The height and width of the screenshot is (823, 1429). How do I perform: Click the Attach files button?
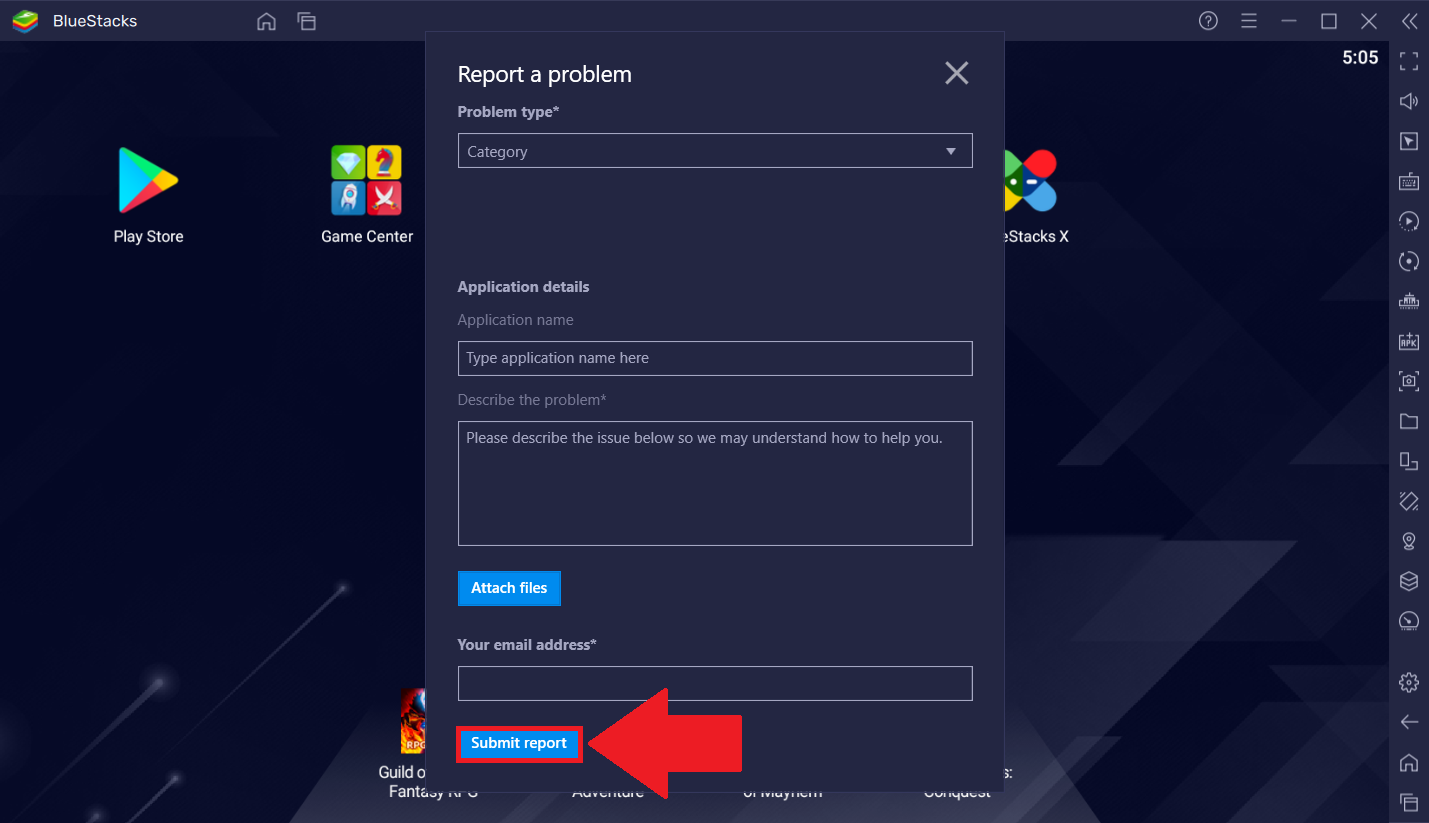point(509,588)
